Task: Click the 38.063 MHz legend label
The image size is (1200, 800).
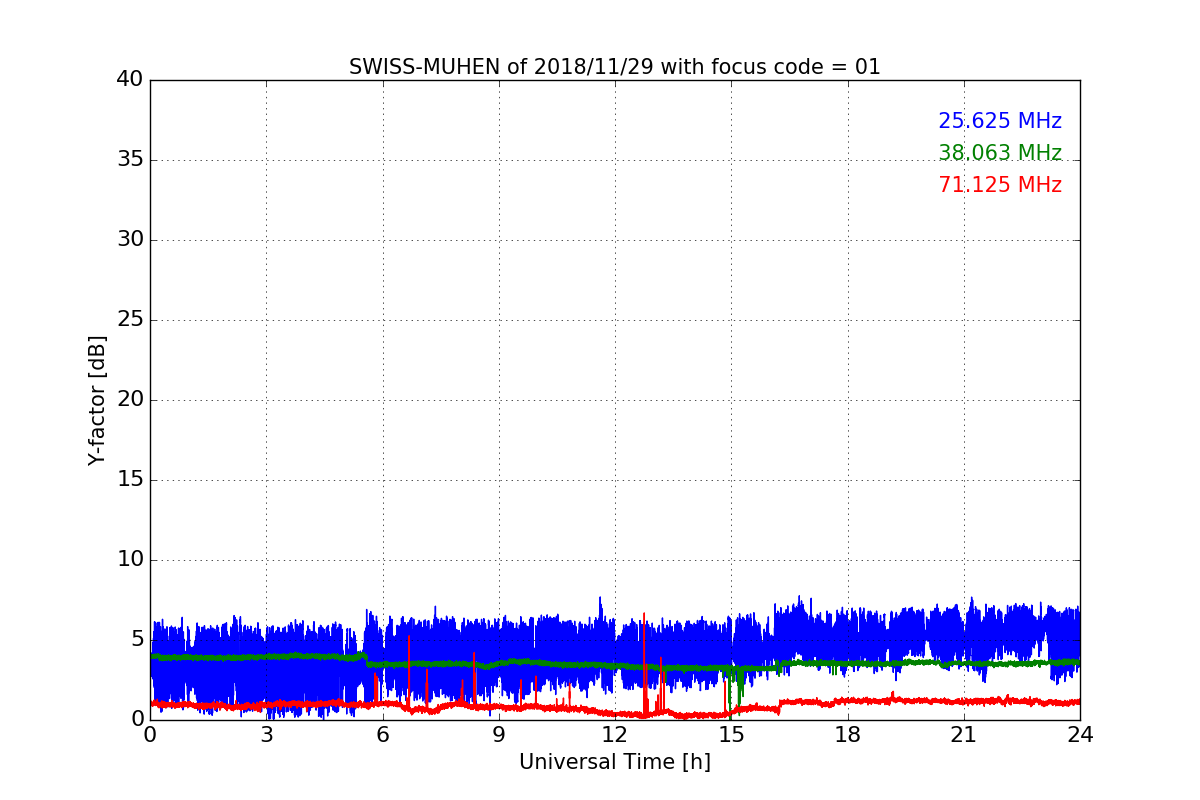Action: point(1000,153)
